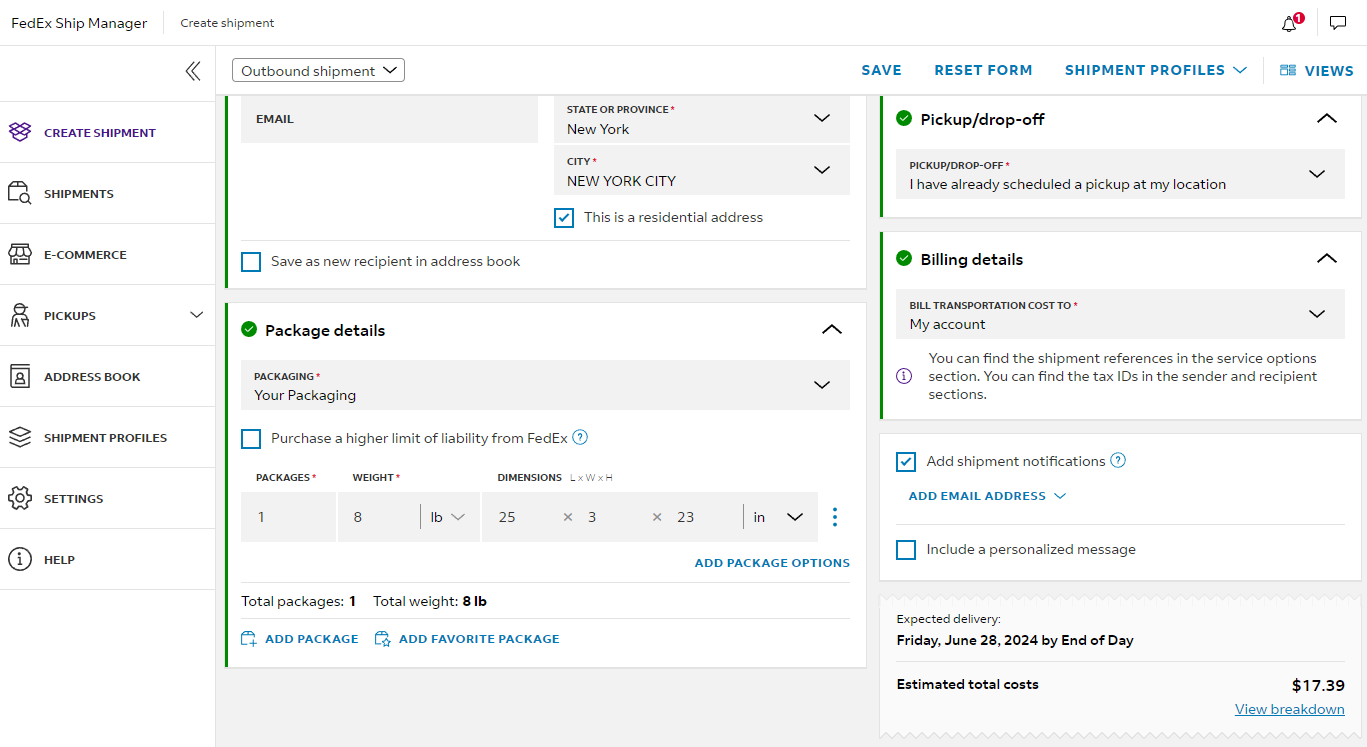Check Purchase a higher limit of liability

click(x=251, y=438)
